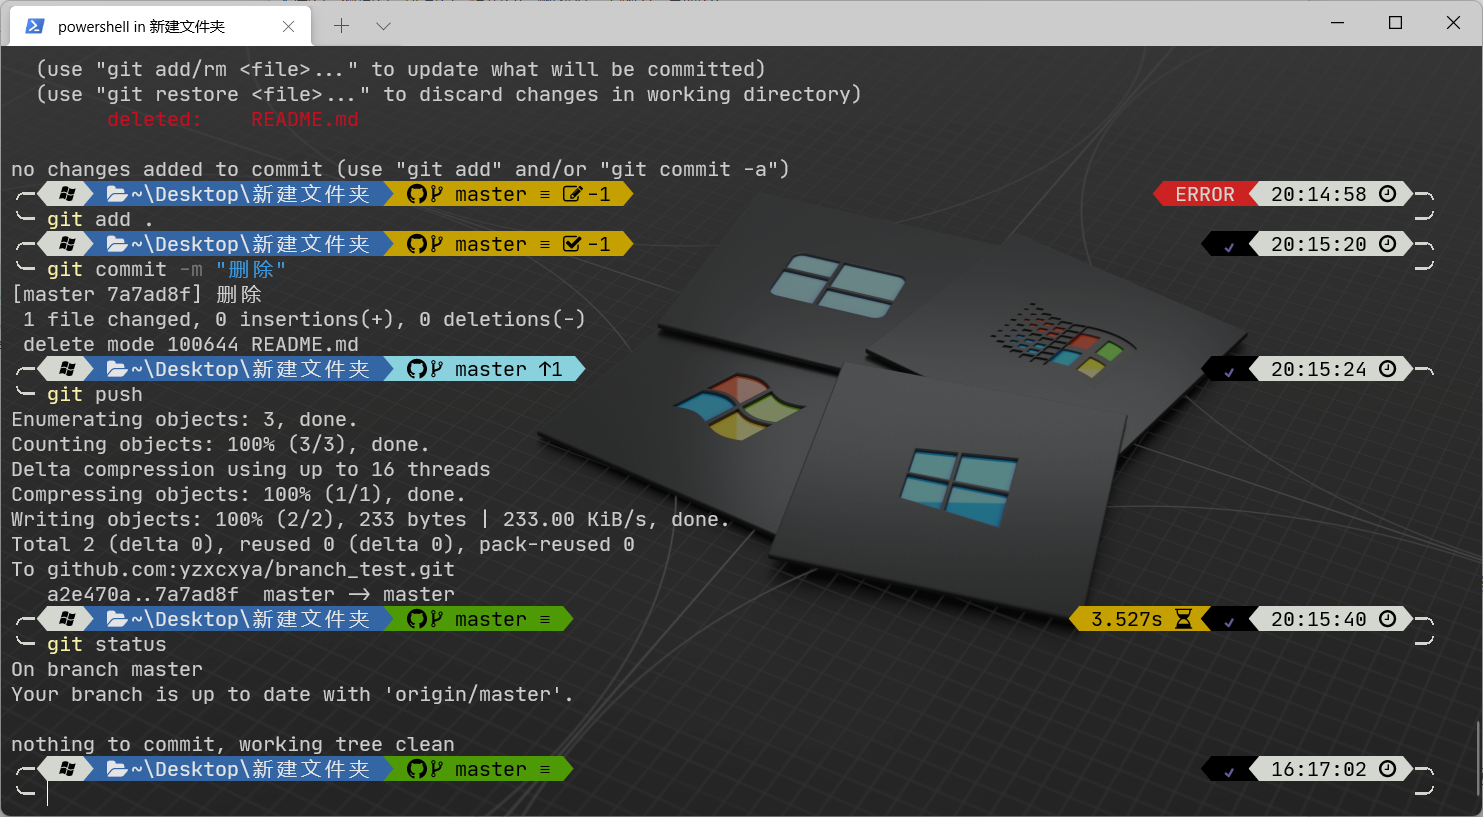Minimize the terminal window
Screen dimensions: 1483x817
(1337, 23)
